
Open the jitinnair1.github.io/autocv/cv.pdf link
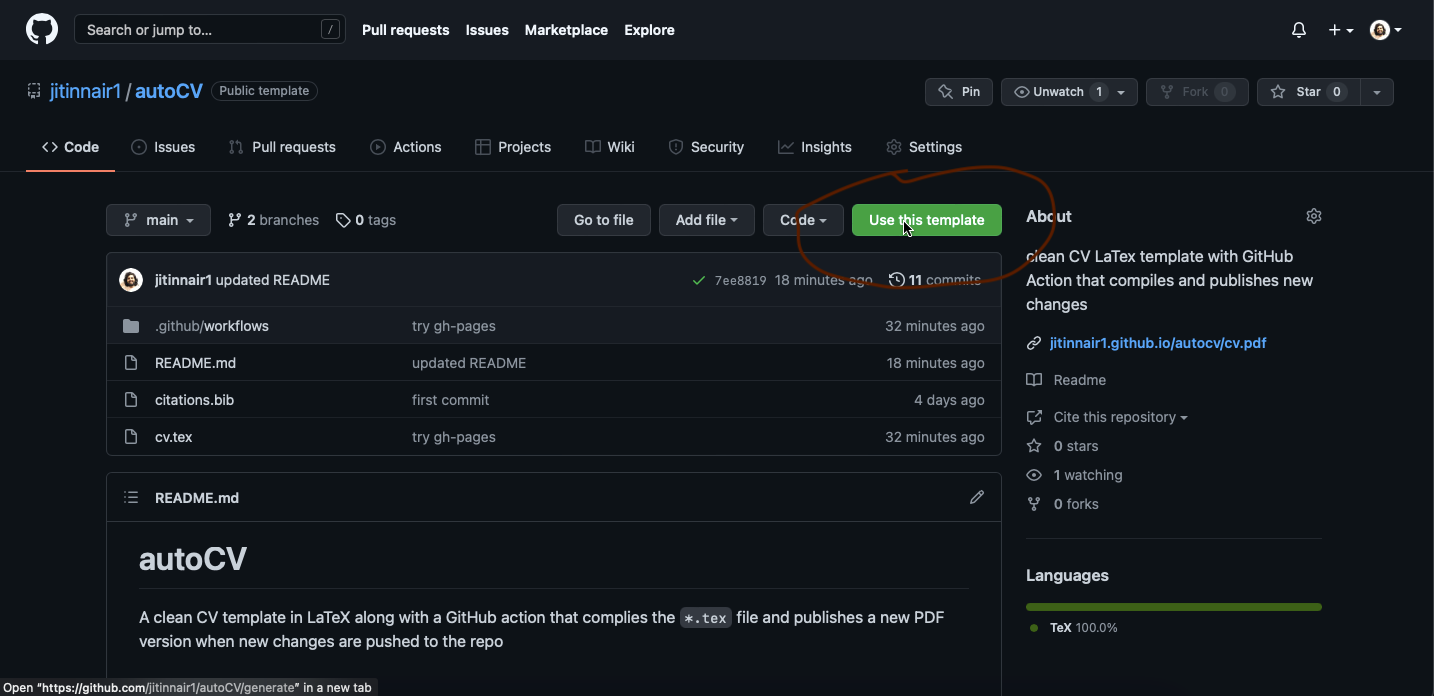coord(1158,343)
